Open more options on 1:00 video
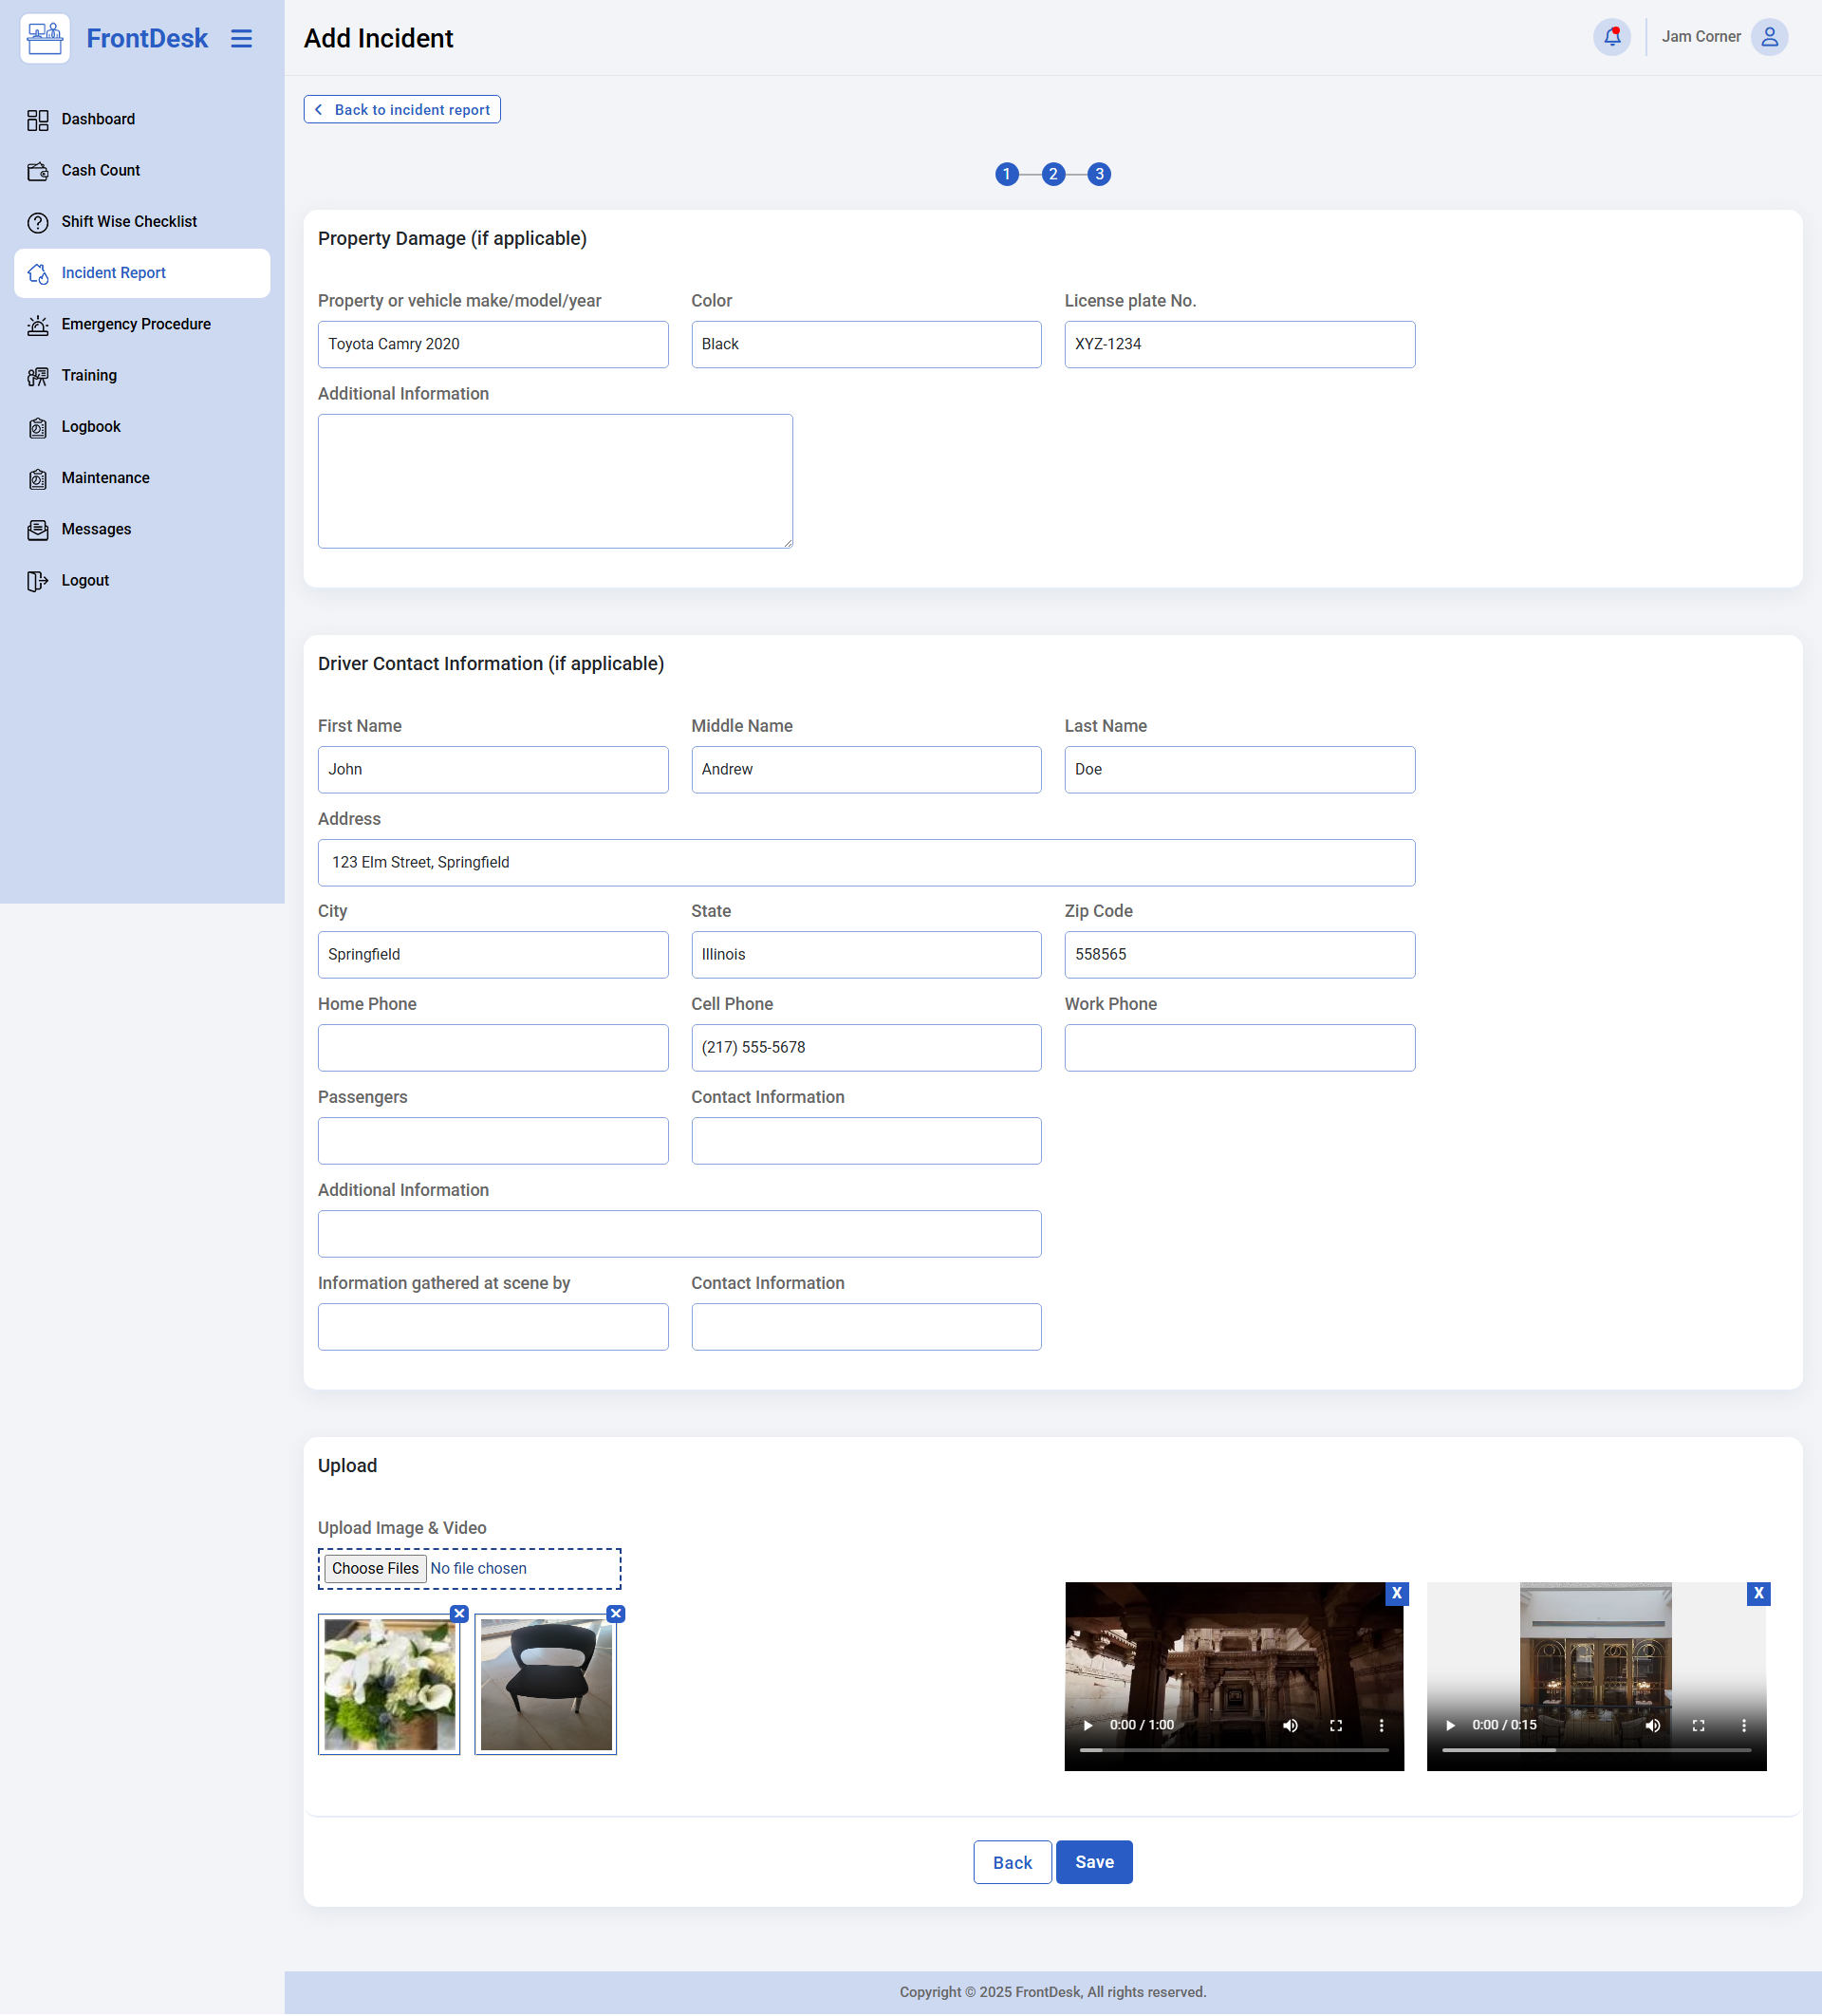This screenshot has height=2016, width=1822. point(1381,1725)
